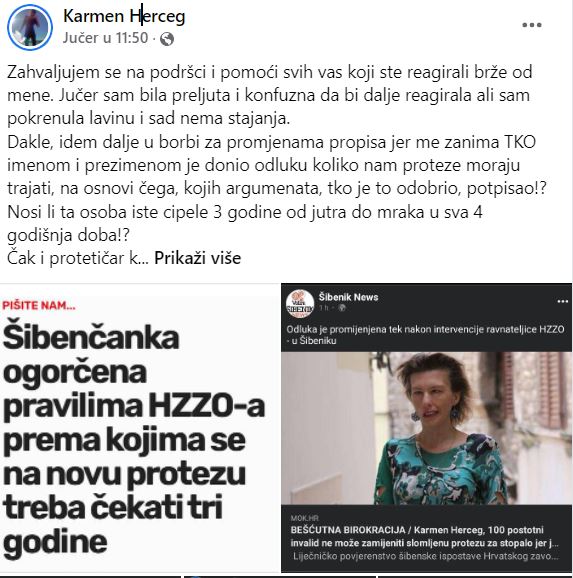Open the post's three-dot options menu
The image size is (573, 578).
[532, 25]
